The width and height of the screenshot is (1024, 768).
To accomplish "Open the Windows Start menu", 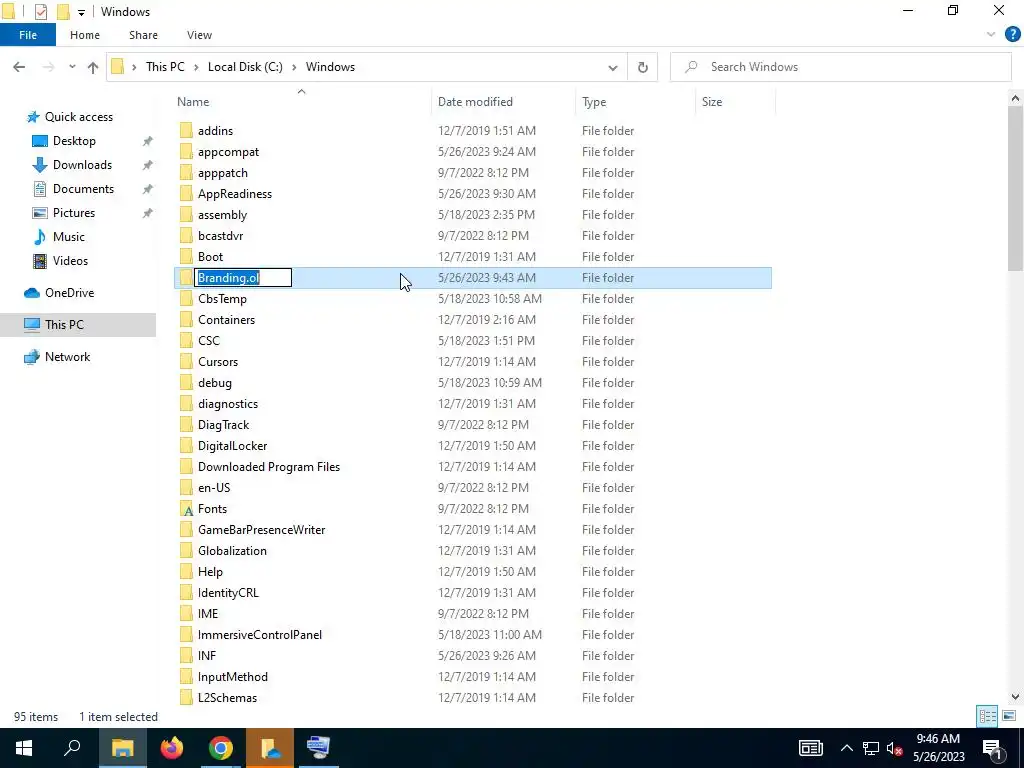I will [24, 748].
